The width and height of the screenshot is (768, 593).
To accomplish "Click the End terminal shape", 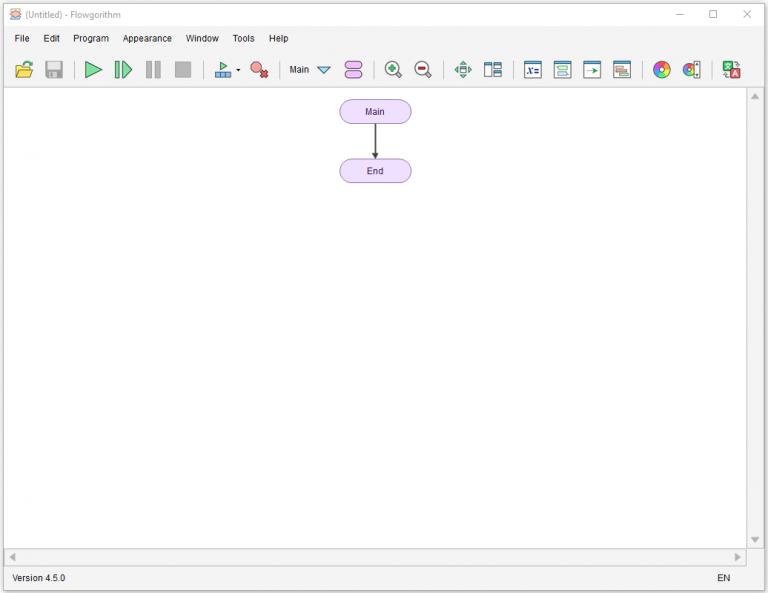I will pos(375,171).
